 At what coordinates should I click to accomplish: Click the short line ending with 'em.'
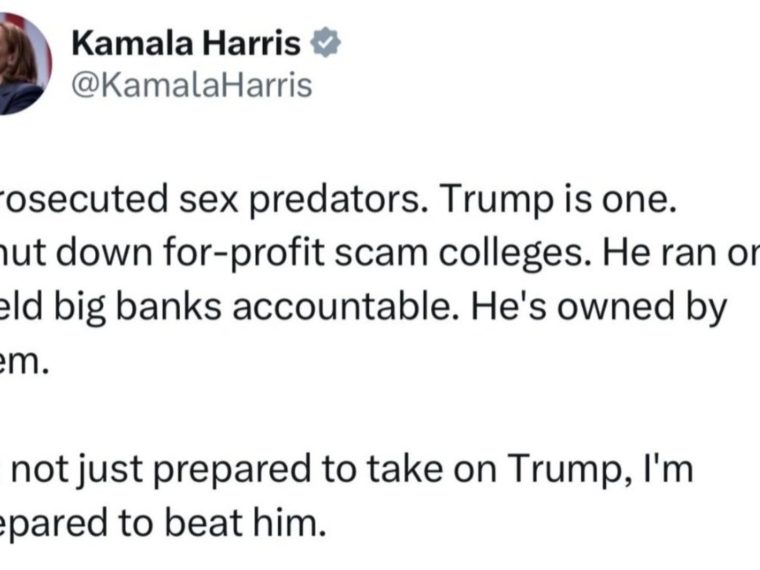(24, 362)
